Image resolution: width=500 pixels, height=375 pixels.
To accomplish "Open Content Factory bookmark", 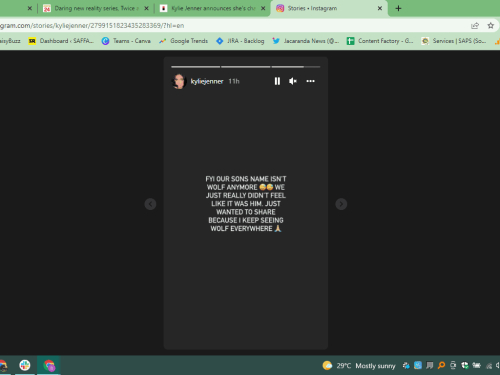I will tap(380, 41).
